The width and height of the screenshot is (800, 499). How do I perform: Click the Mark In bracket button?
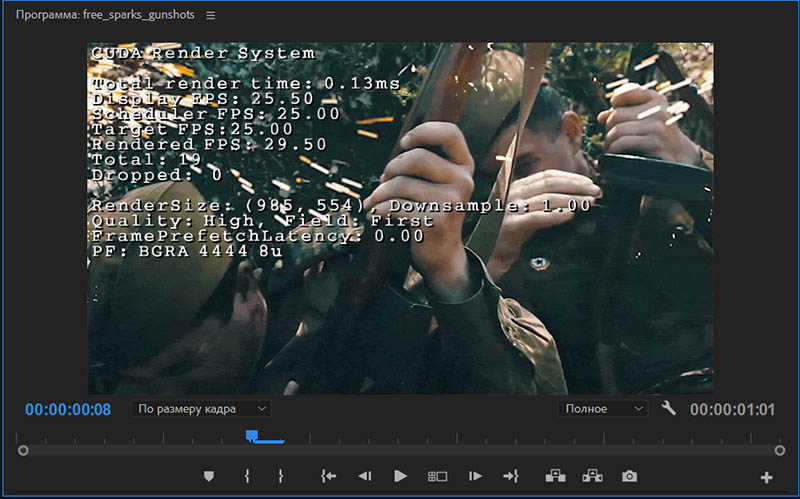click(x=247, y=476)
